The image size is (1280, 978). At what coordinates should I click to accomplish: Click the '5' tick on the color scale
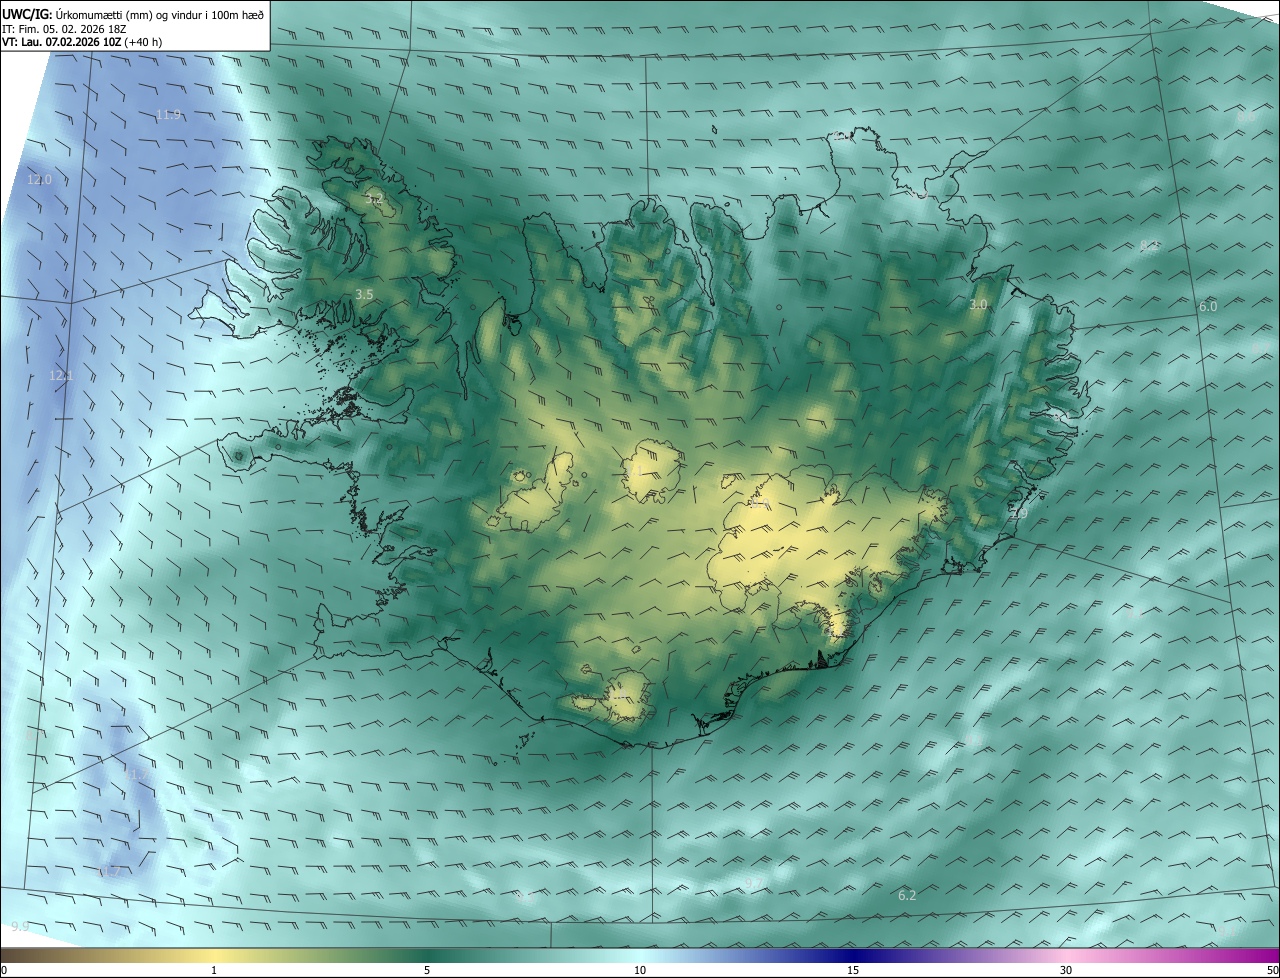click(x=427, y=971)
